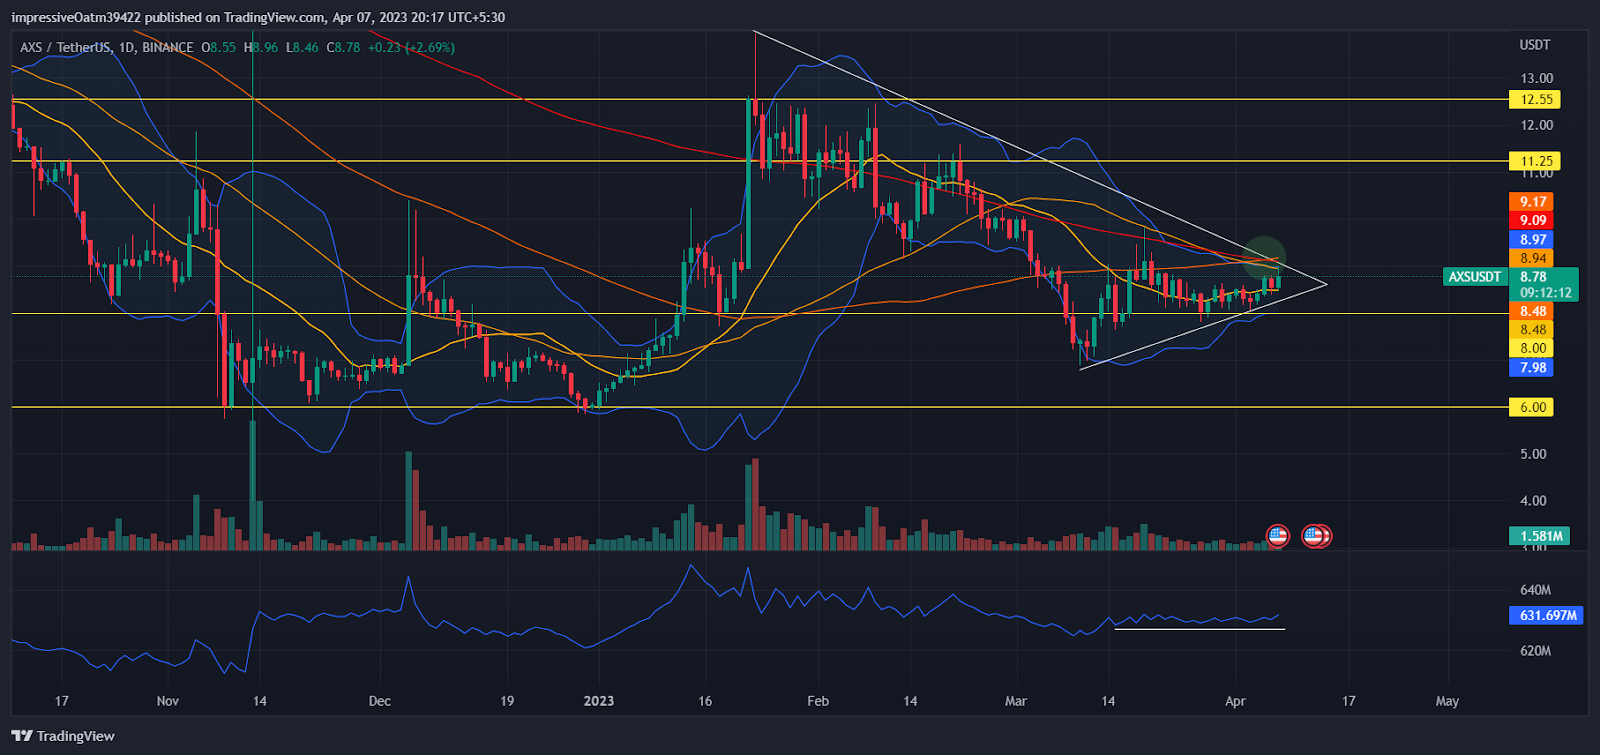
Task: Click the 13.00 price axis tick
Action: pyautogui.click(x=1537, y=78)
